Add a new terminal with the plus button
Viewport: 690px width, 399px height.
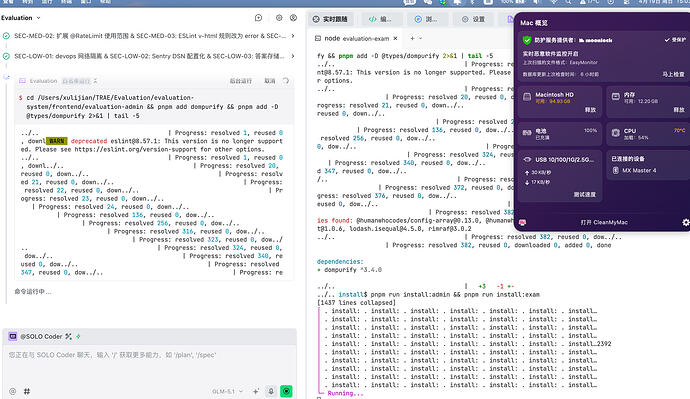click(412, 39)
